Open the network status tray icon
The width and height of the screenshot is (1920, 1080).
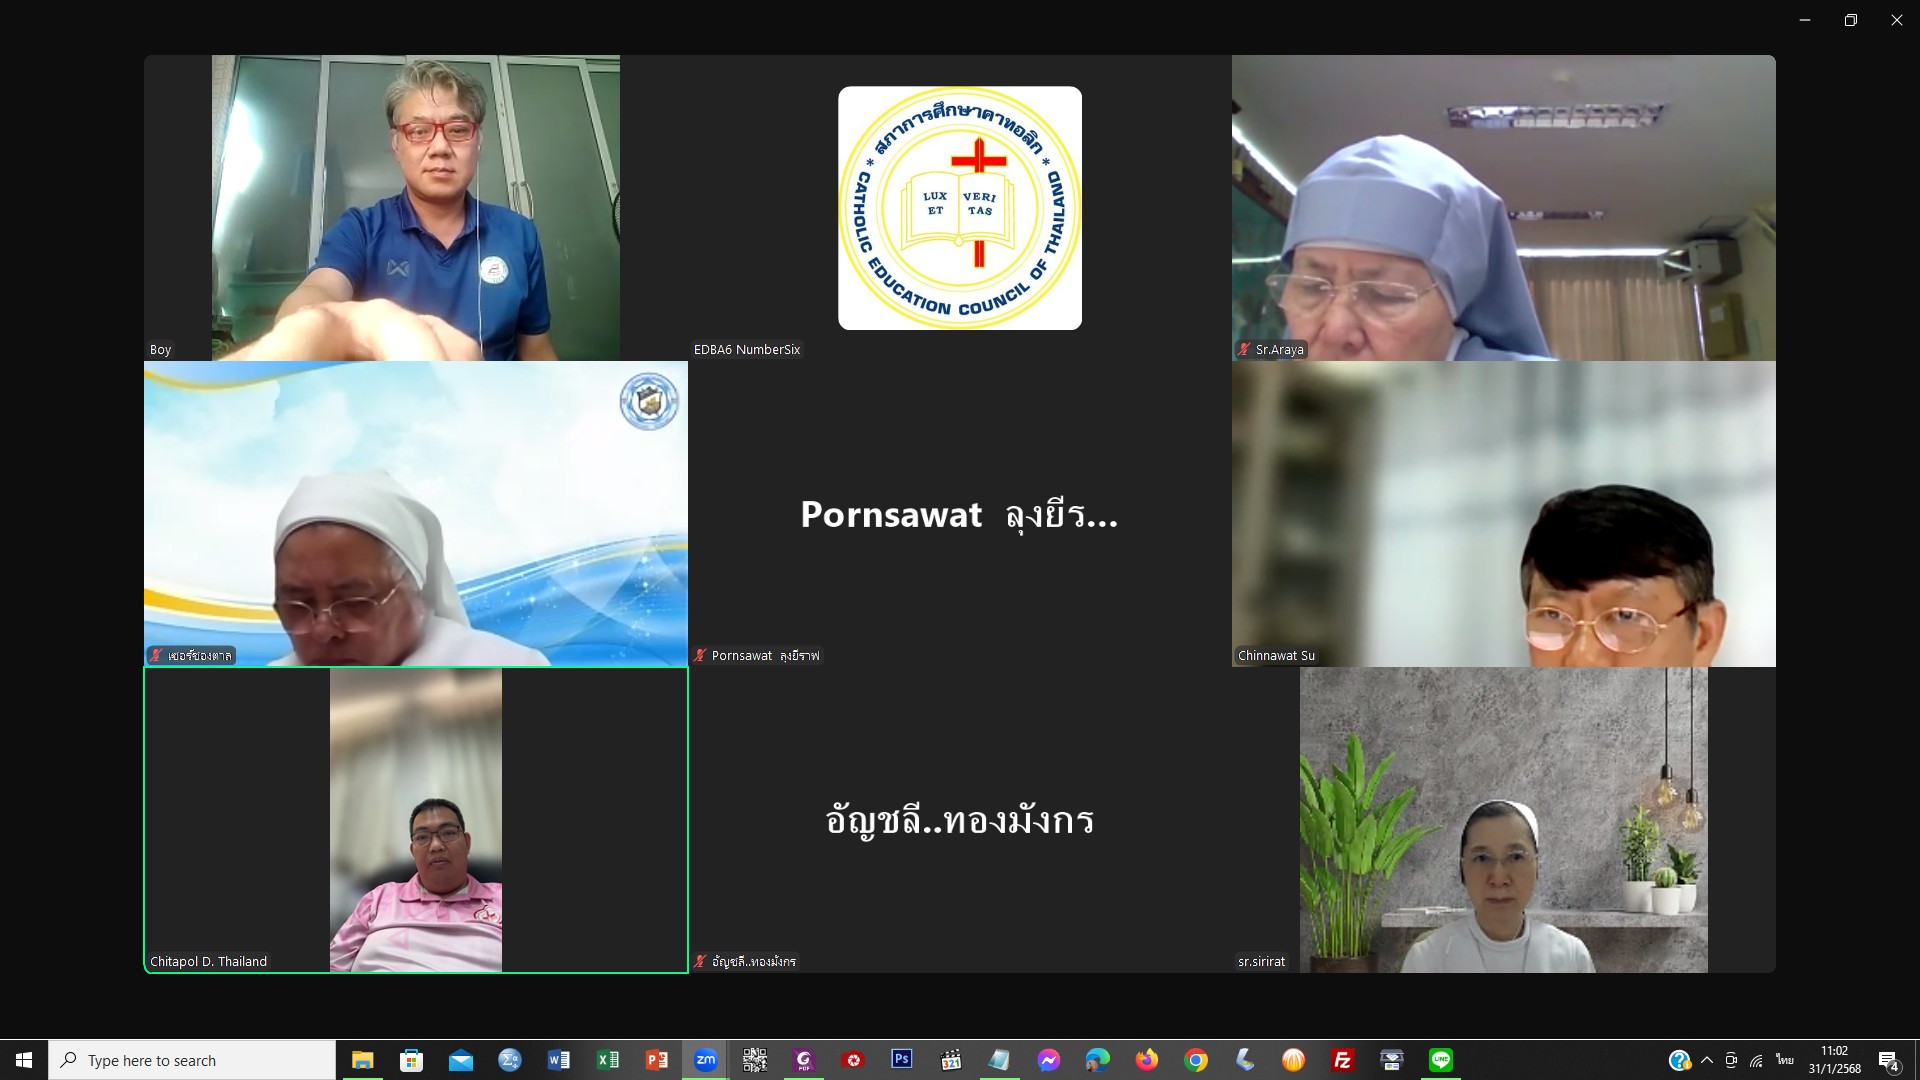[x=1757, y=1060]
